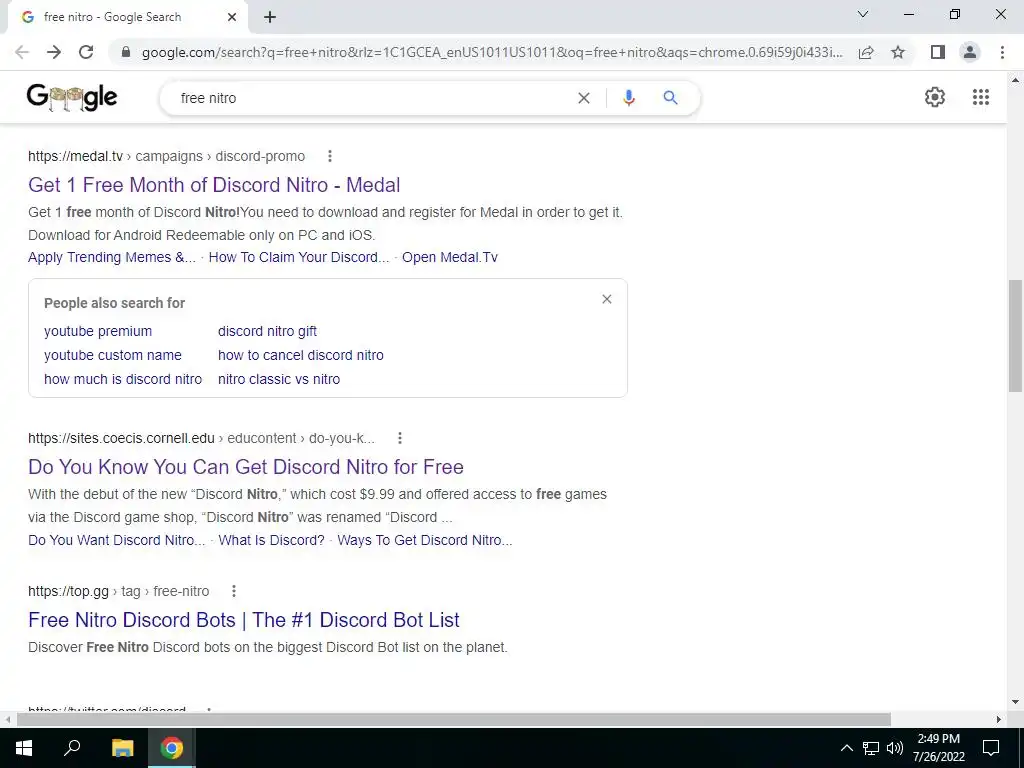Open options dots for medal.tv result
Screen dimensions: 1024x768
[x=330, y=156]
